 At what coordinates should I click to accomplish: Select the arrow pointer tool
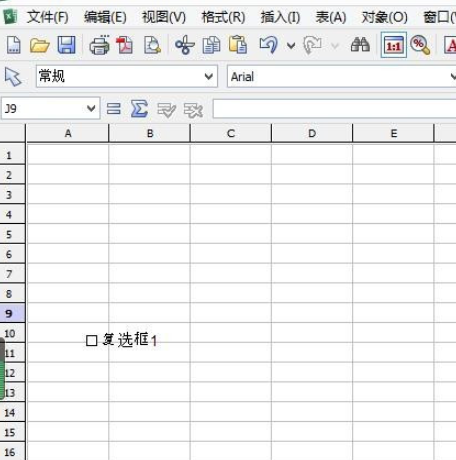13,77
